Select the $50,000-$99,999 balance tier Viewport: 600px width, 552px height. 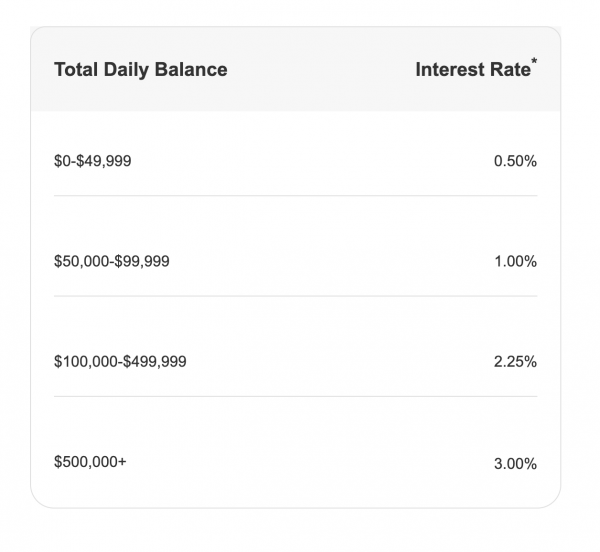point(111,261)
